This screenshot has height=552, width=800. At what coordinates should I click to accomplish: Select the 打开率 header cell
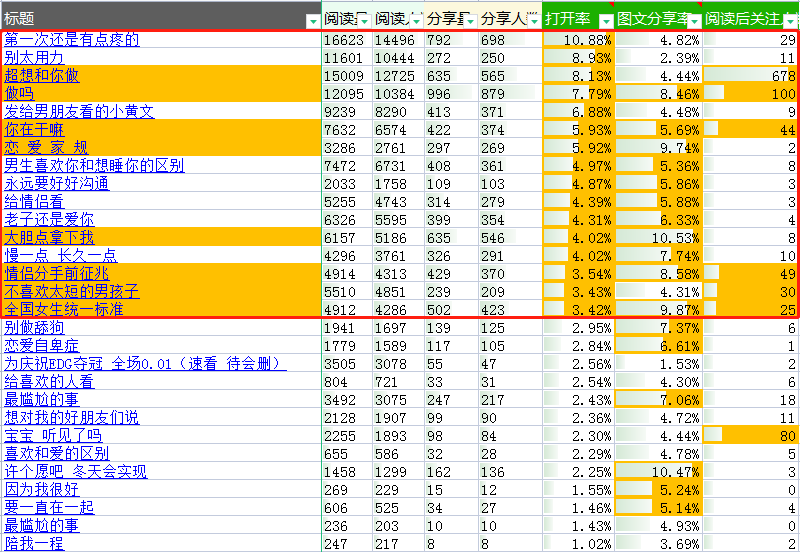click(x=578, y=18)
